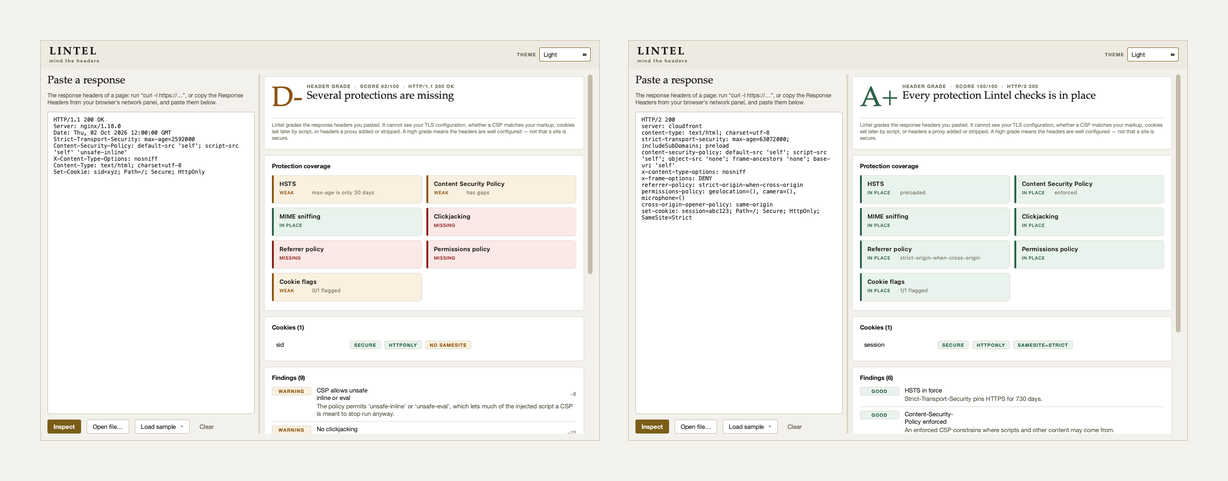The image size is (1228, 481).
Task: Select MIME sniffing card in the left window
Action: (347, 221)
